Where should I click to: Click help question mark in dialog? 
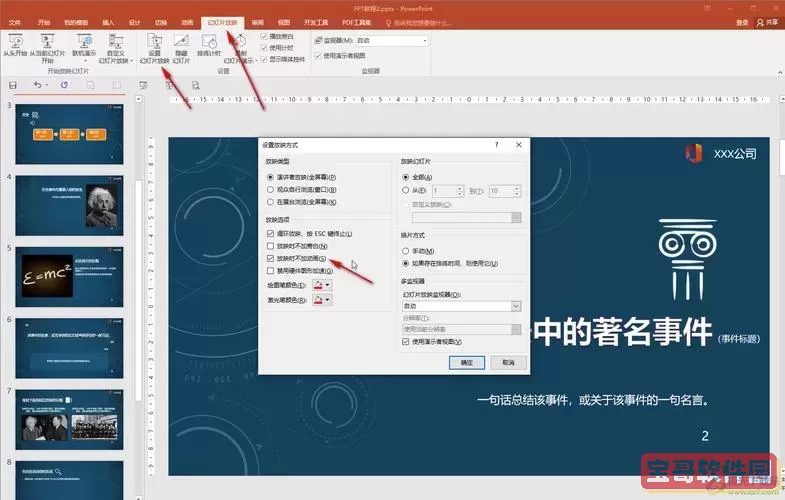tap(497, 145)
